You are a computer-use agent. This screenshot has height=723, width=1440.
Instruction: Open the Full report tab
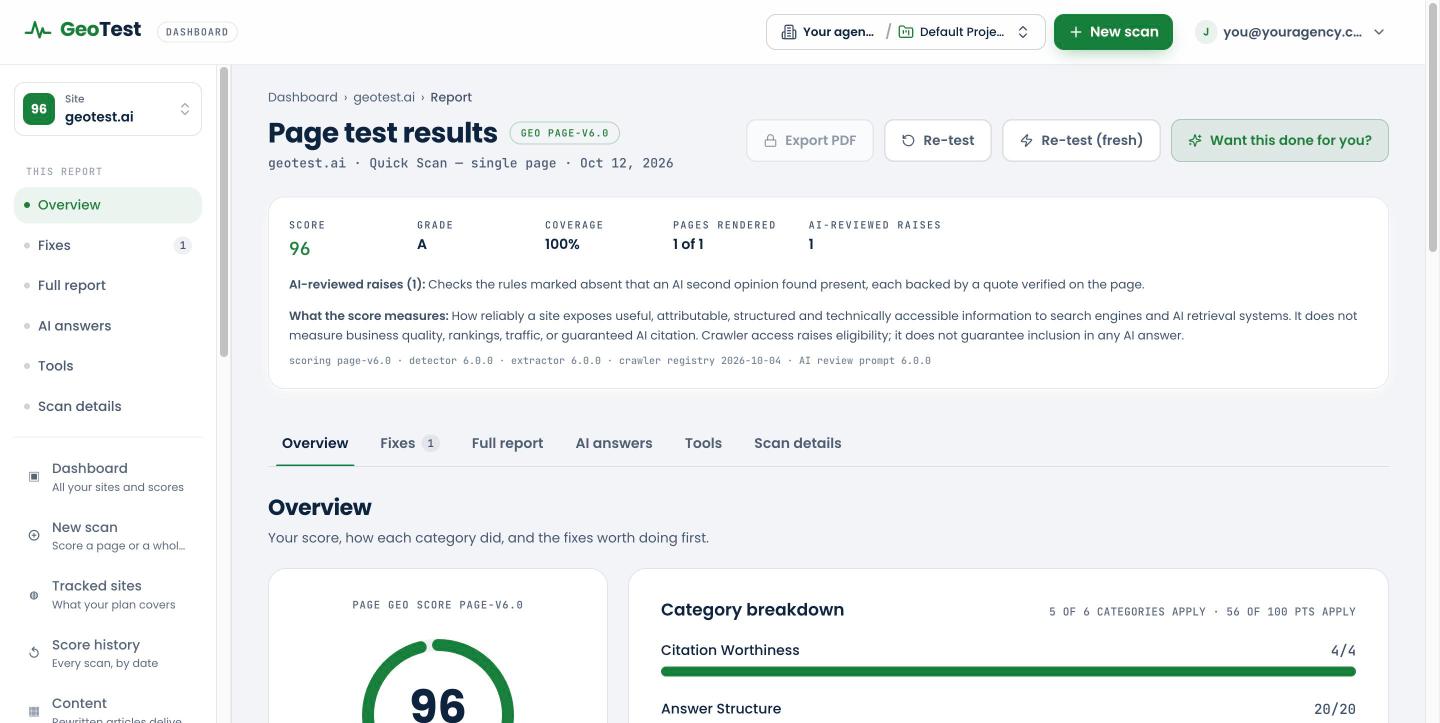[507, 443]
